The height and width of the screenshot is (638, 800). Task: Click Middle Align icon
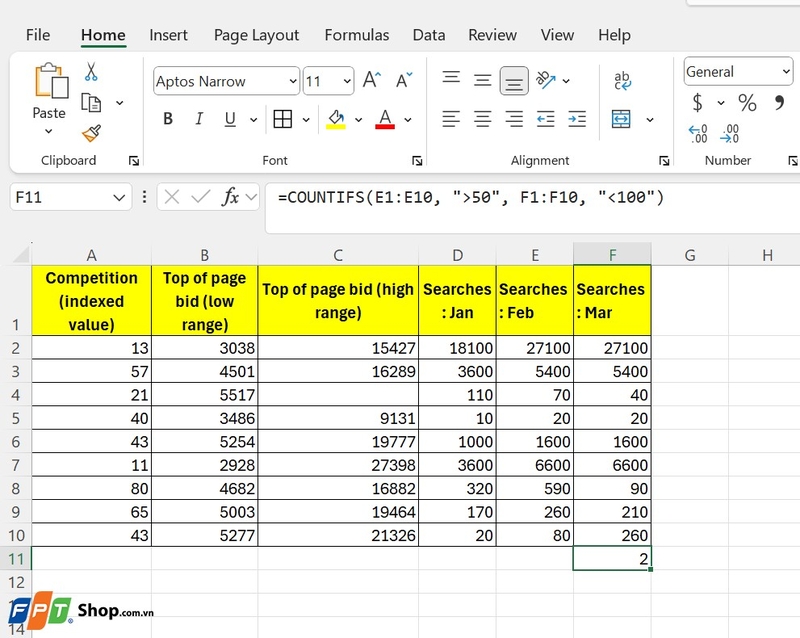[x=482, y=80]
